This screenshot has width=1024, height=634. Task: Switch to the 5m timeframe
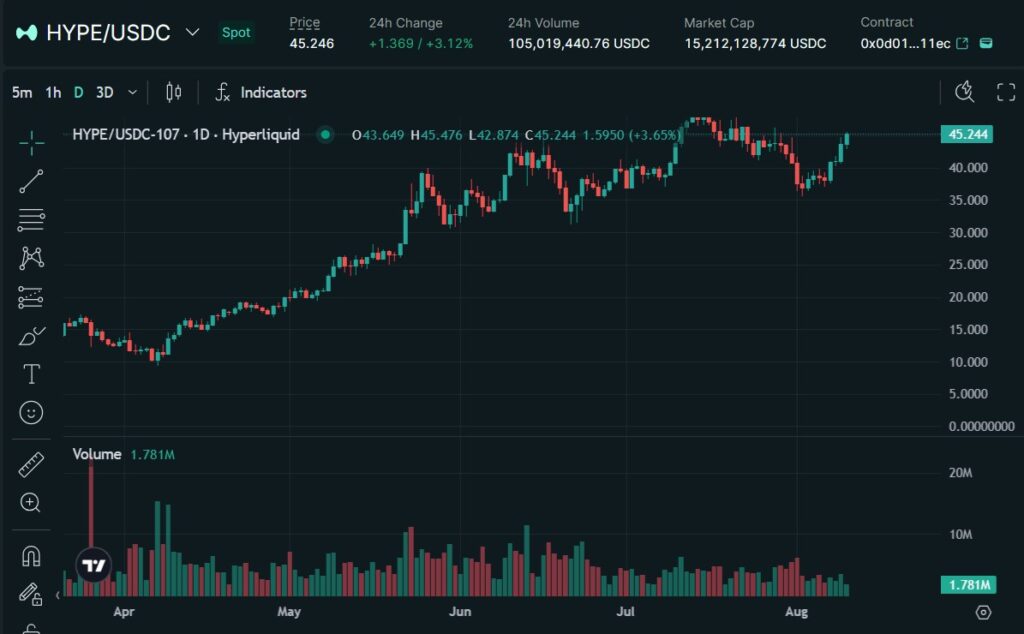[x=22, y=92]
